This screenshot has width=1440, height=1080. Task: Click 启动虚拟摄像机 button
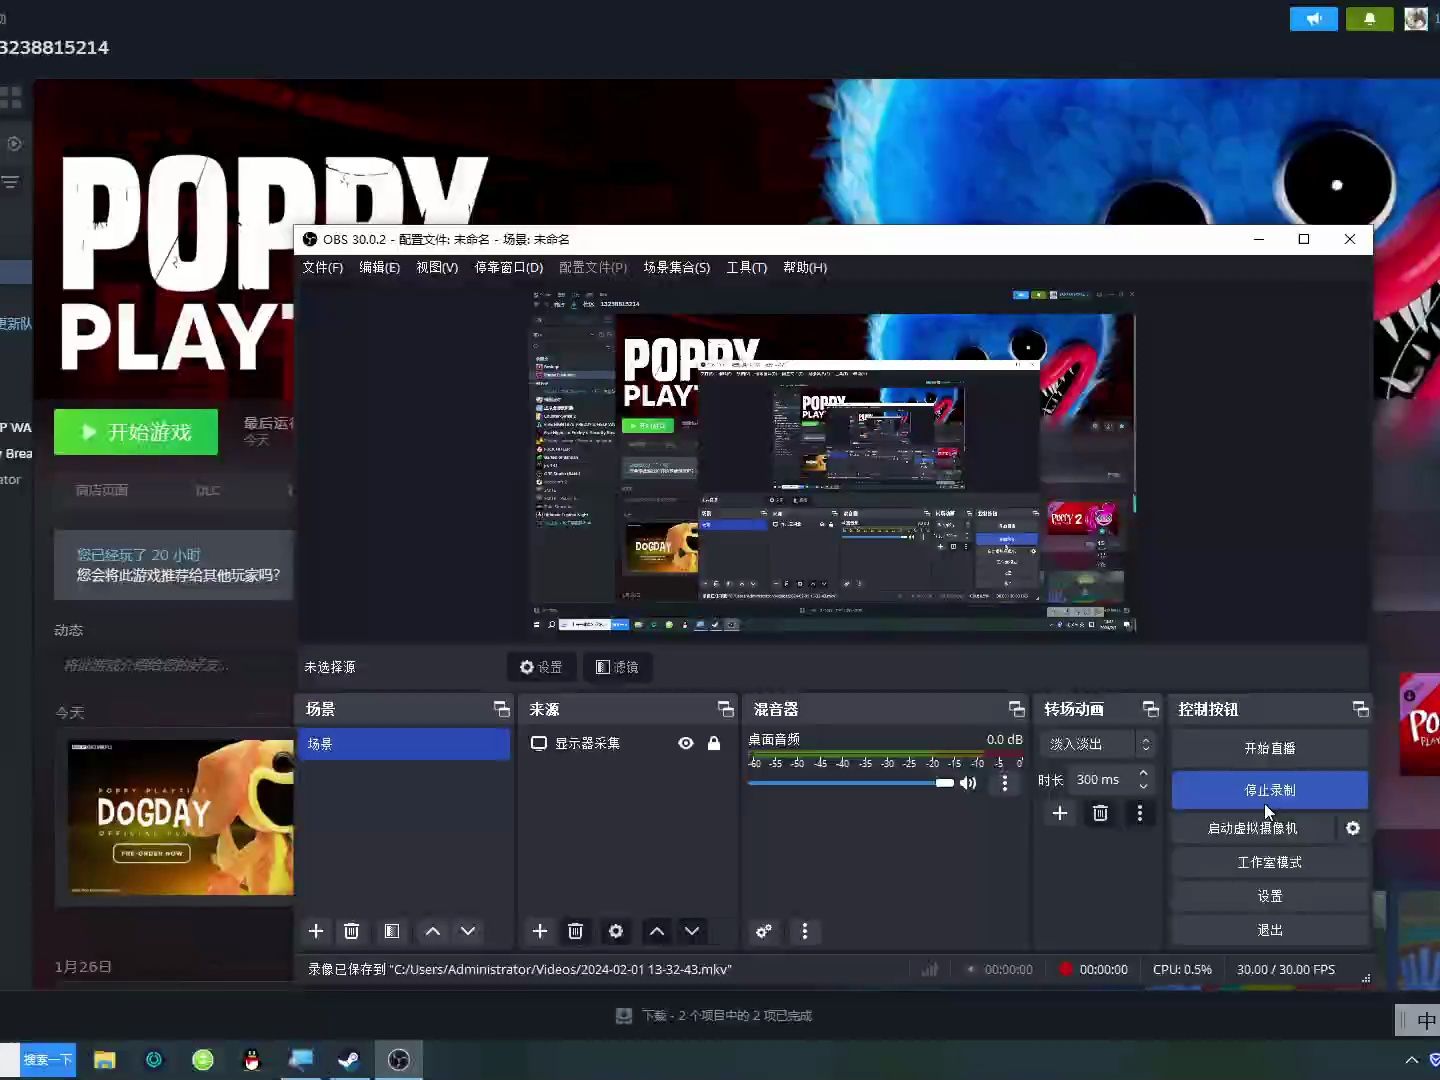(x=1252, y=828)
